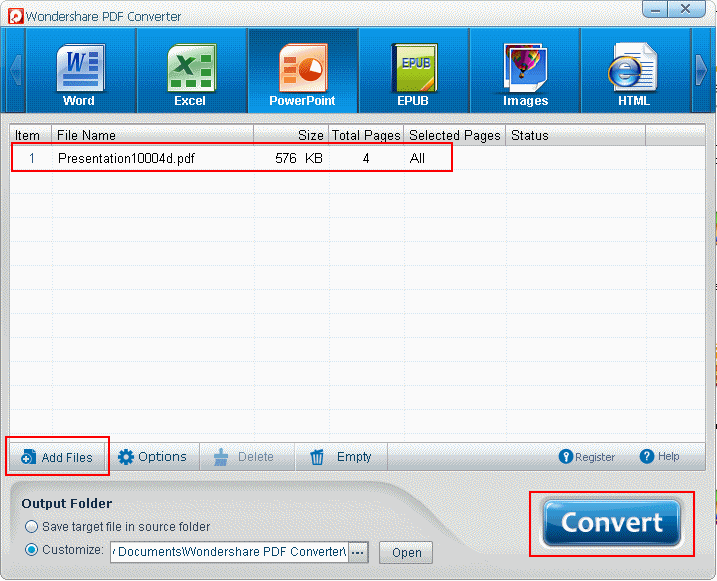Select the PowerPoint output format icon
717x581 pixels.
tap(302, 71)
